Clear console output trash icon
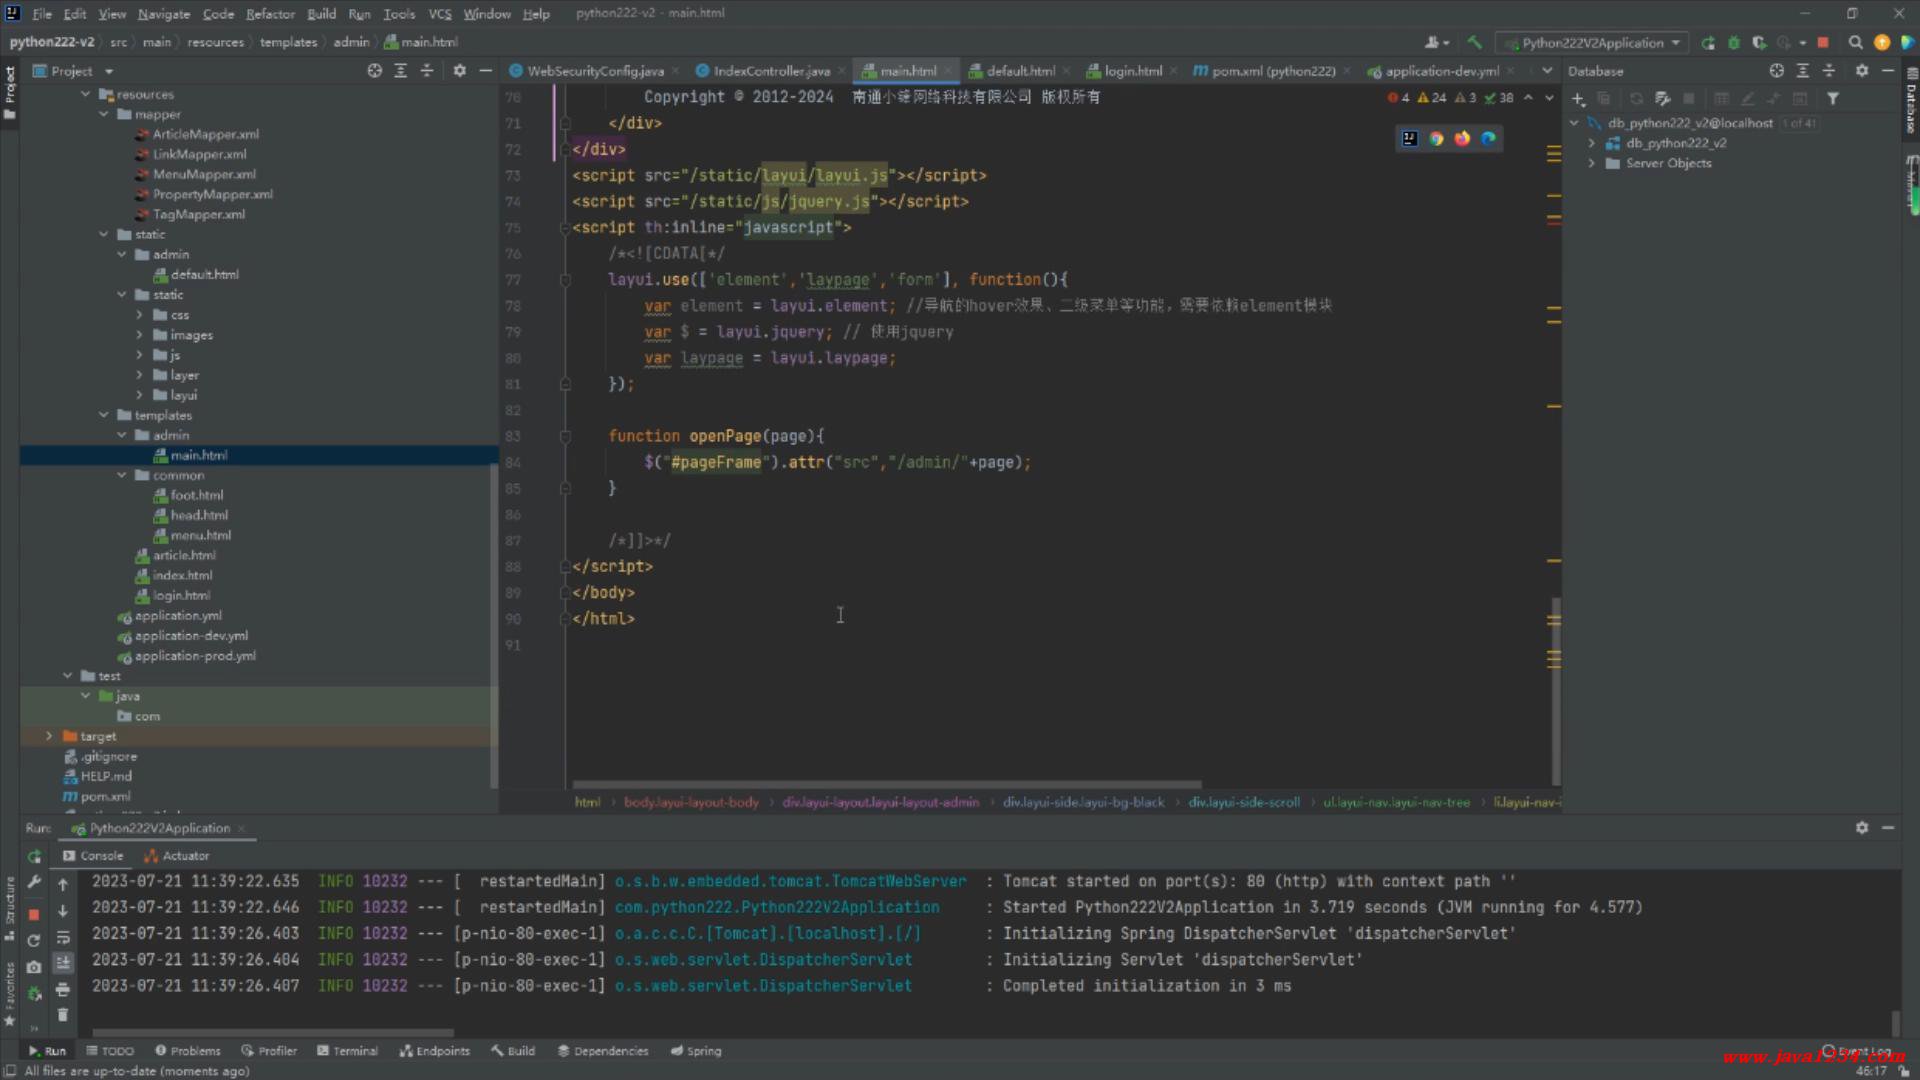The image size is (1920, 1080). tap(62, 1015)
